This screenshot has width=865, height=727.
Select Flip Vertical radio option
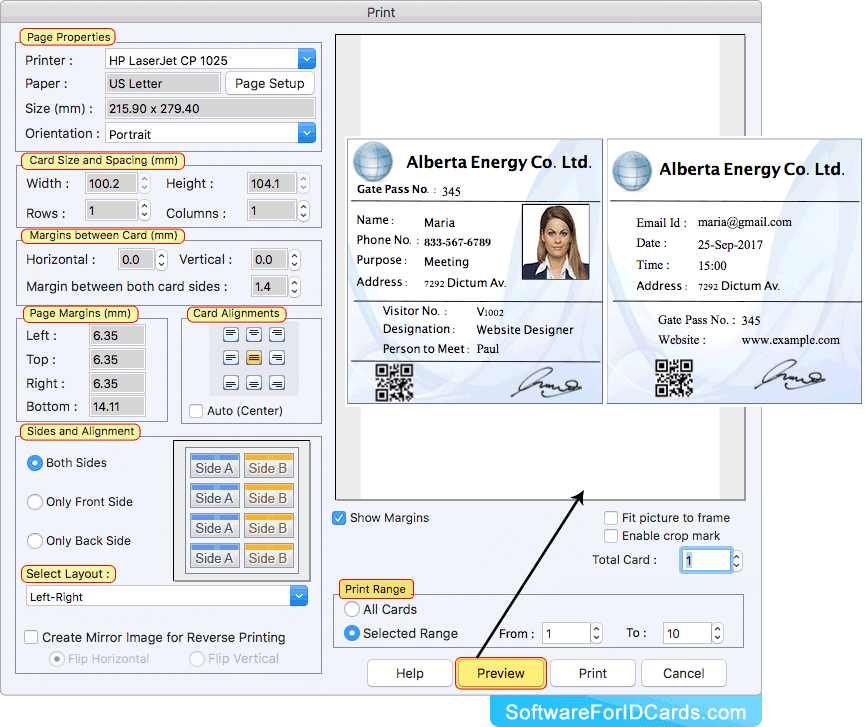click(197, 659)
